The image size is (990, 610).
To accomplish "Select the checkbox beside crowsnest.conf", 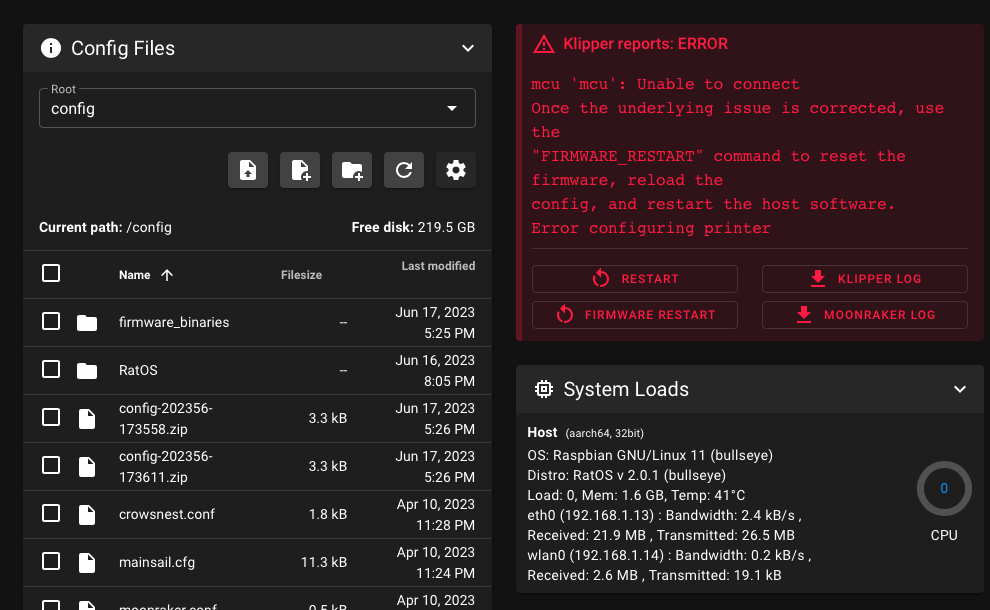I will click(51, 514).
